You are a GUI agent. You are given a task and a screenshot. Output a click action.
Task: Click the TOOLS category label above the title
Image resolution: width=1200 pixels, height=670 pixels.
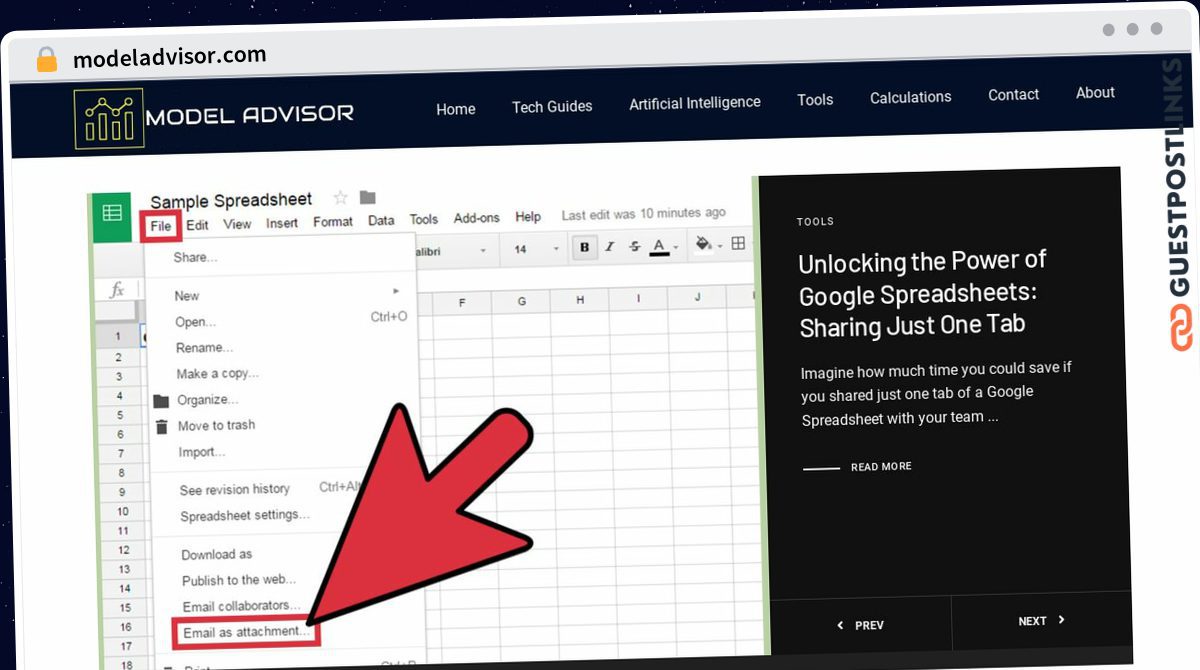815,222
